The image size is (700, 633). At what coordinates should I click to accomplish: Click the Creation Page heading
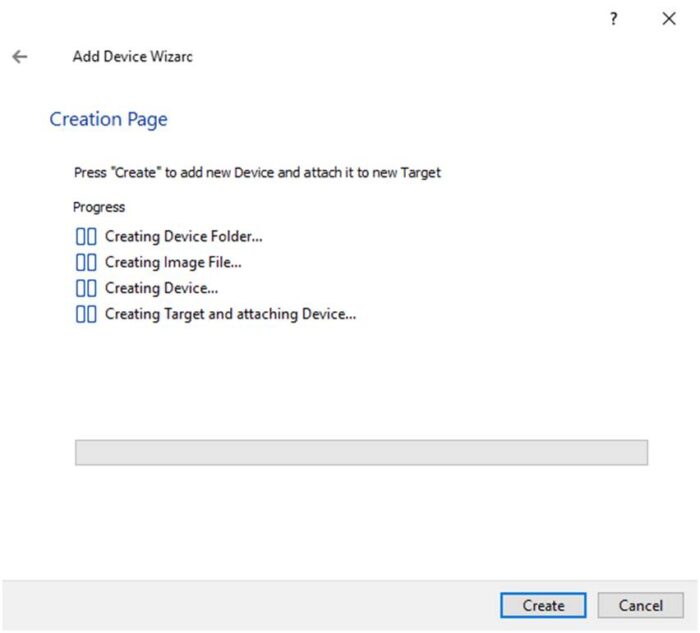pos(108,120)
